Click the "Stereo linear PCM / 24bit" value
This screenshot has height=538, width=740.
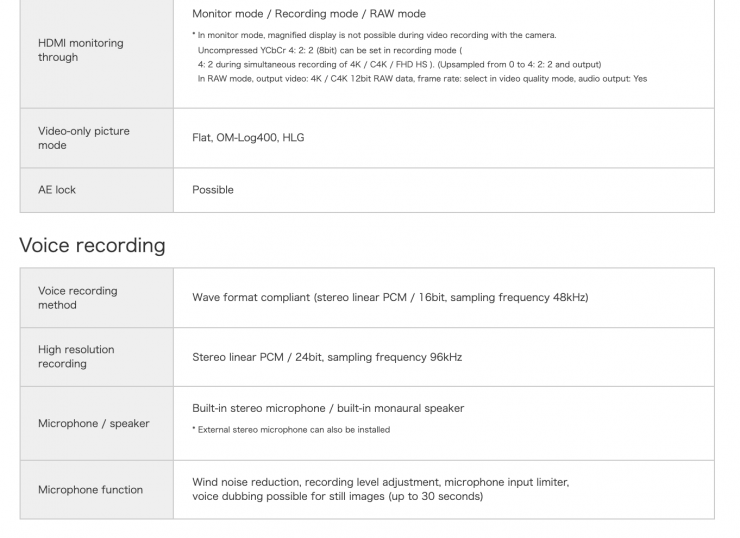click(327, 357)
